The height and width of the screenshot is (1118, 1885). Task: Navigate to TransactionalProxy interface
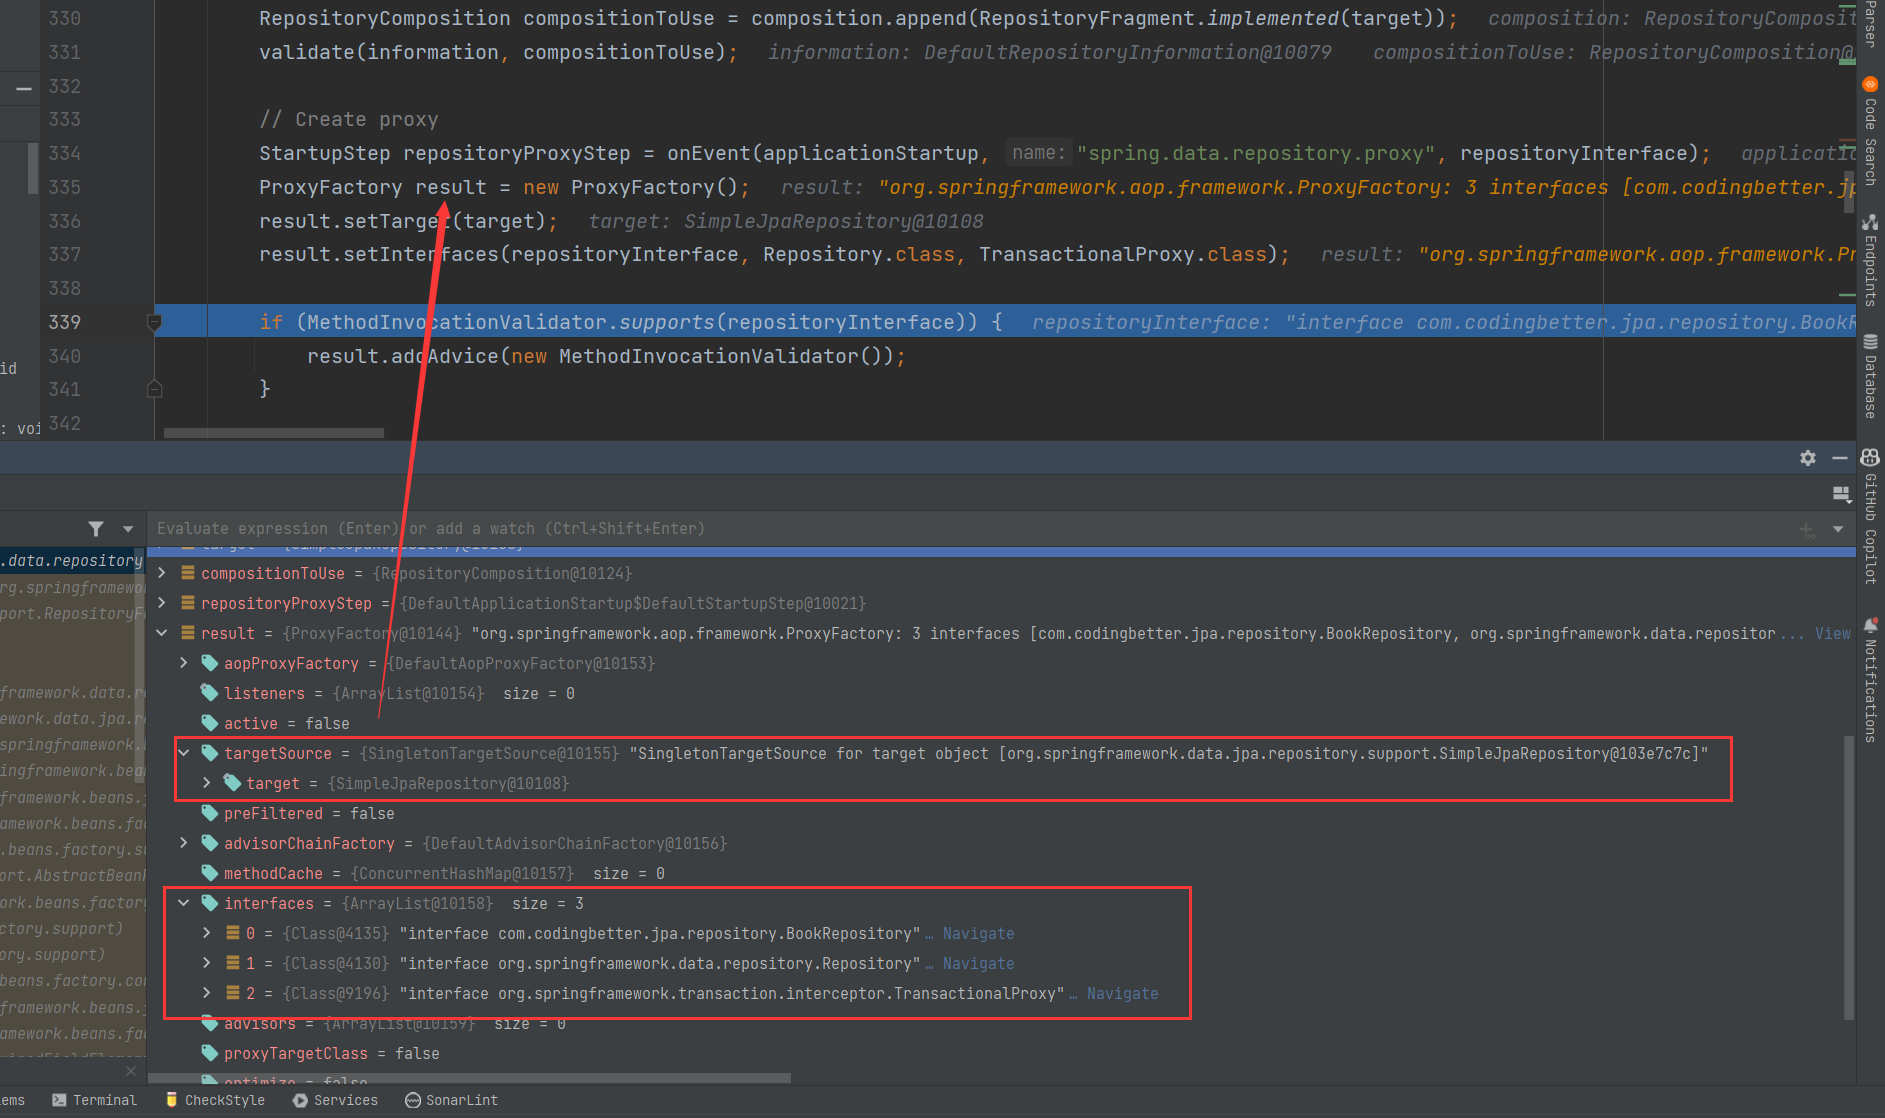(x=1122, y=993)
